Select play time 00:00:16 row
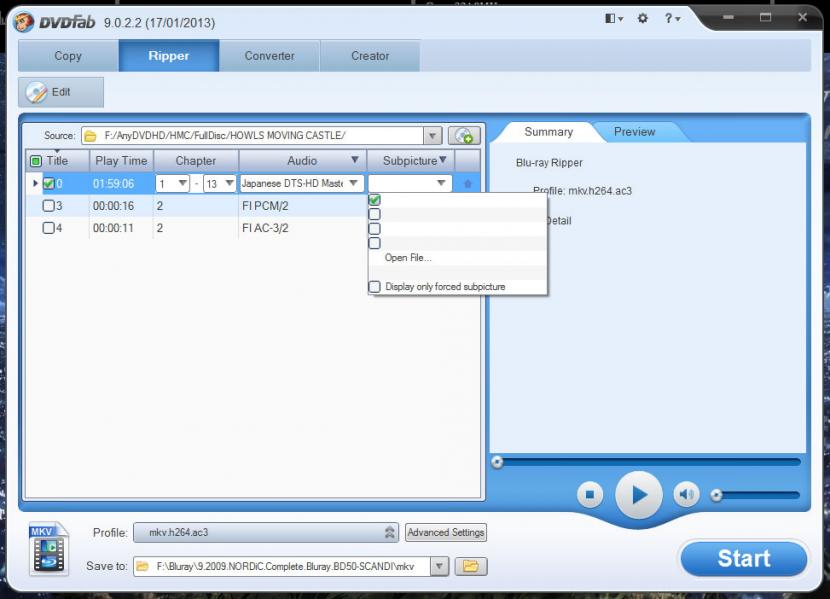Image resolution: width=830 pixels, height=599 pixels. [x=113, y=206]
